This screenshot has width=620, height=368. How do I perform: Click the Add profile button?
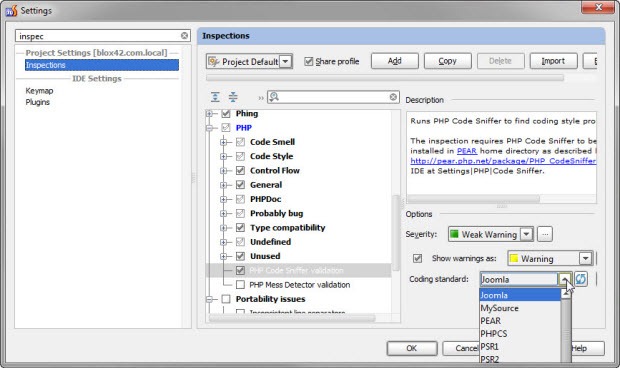395,61
